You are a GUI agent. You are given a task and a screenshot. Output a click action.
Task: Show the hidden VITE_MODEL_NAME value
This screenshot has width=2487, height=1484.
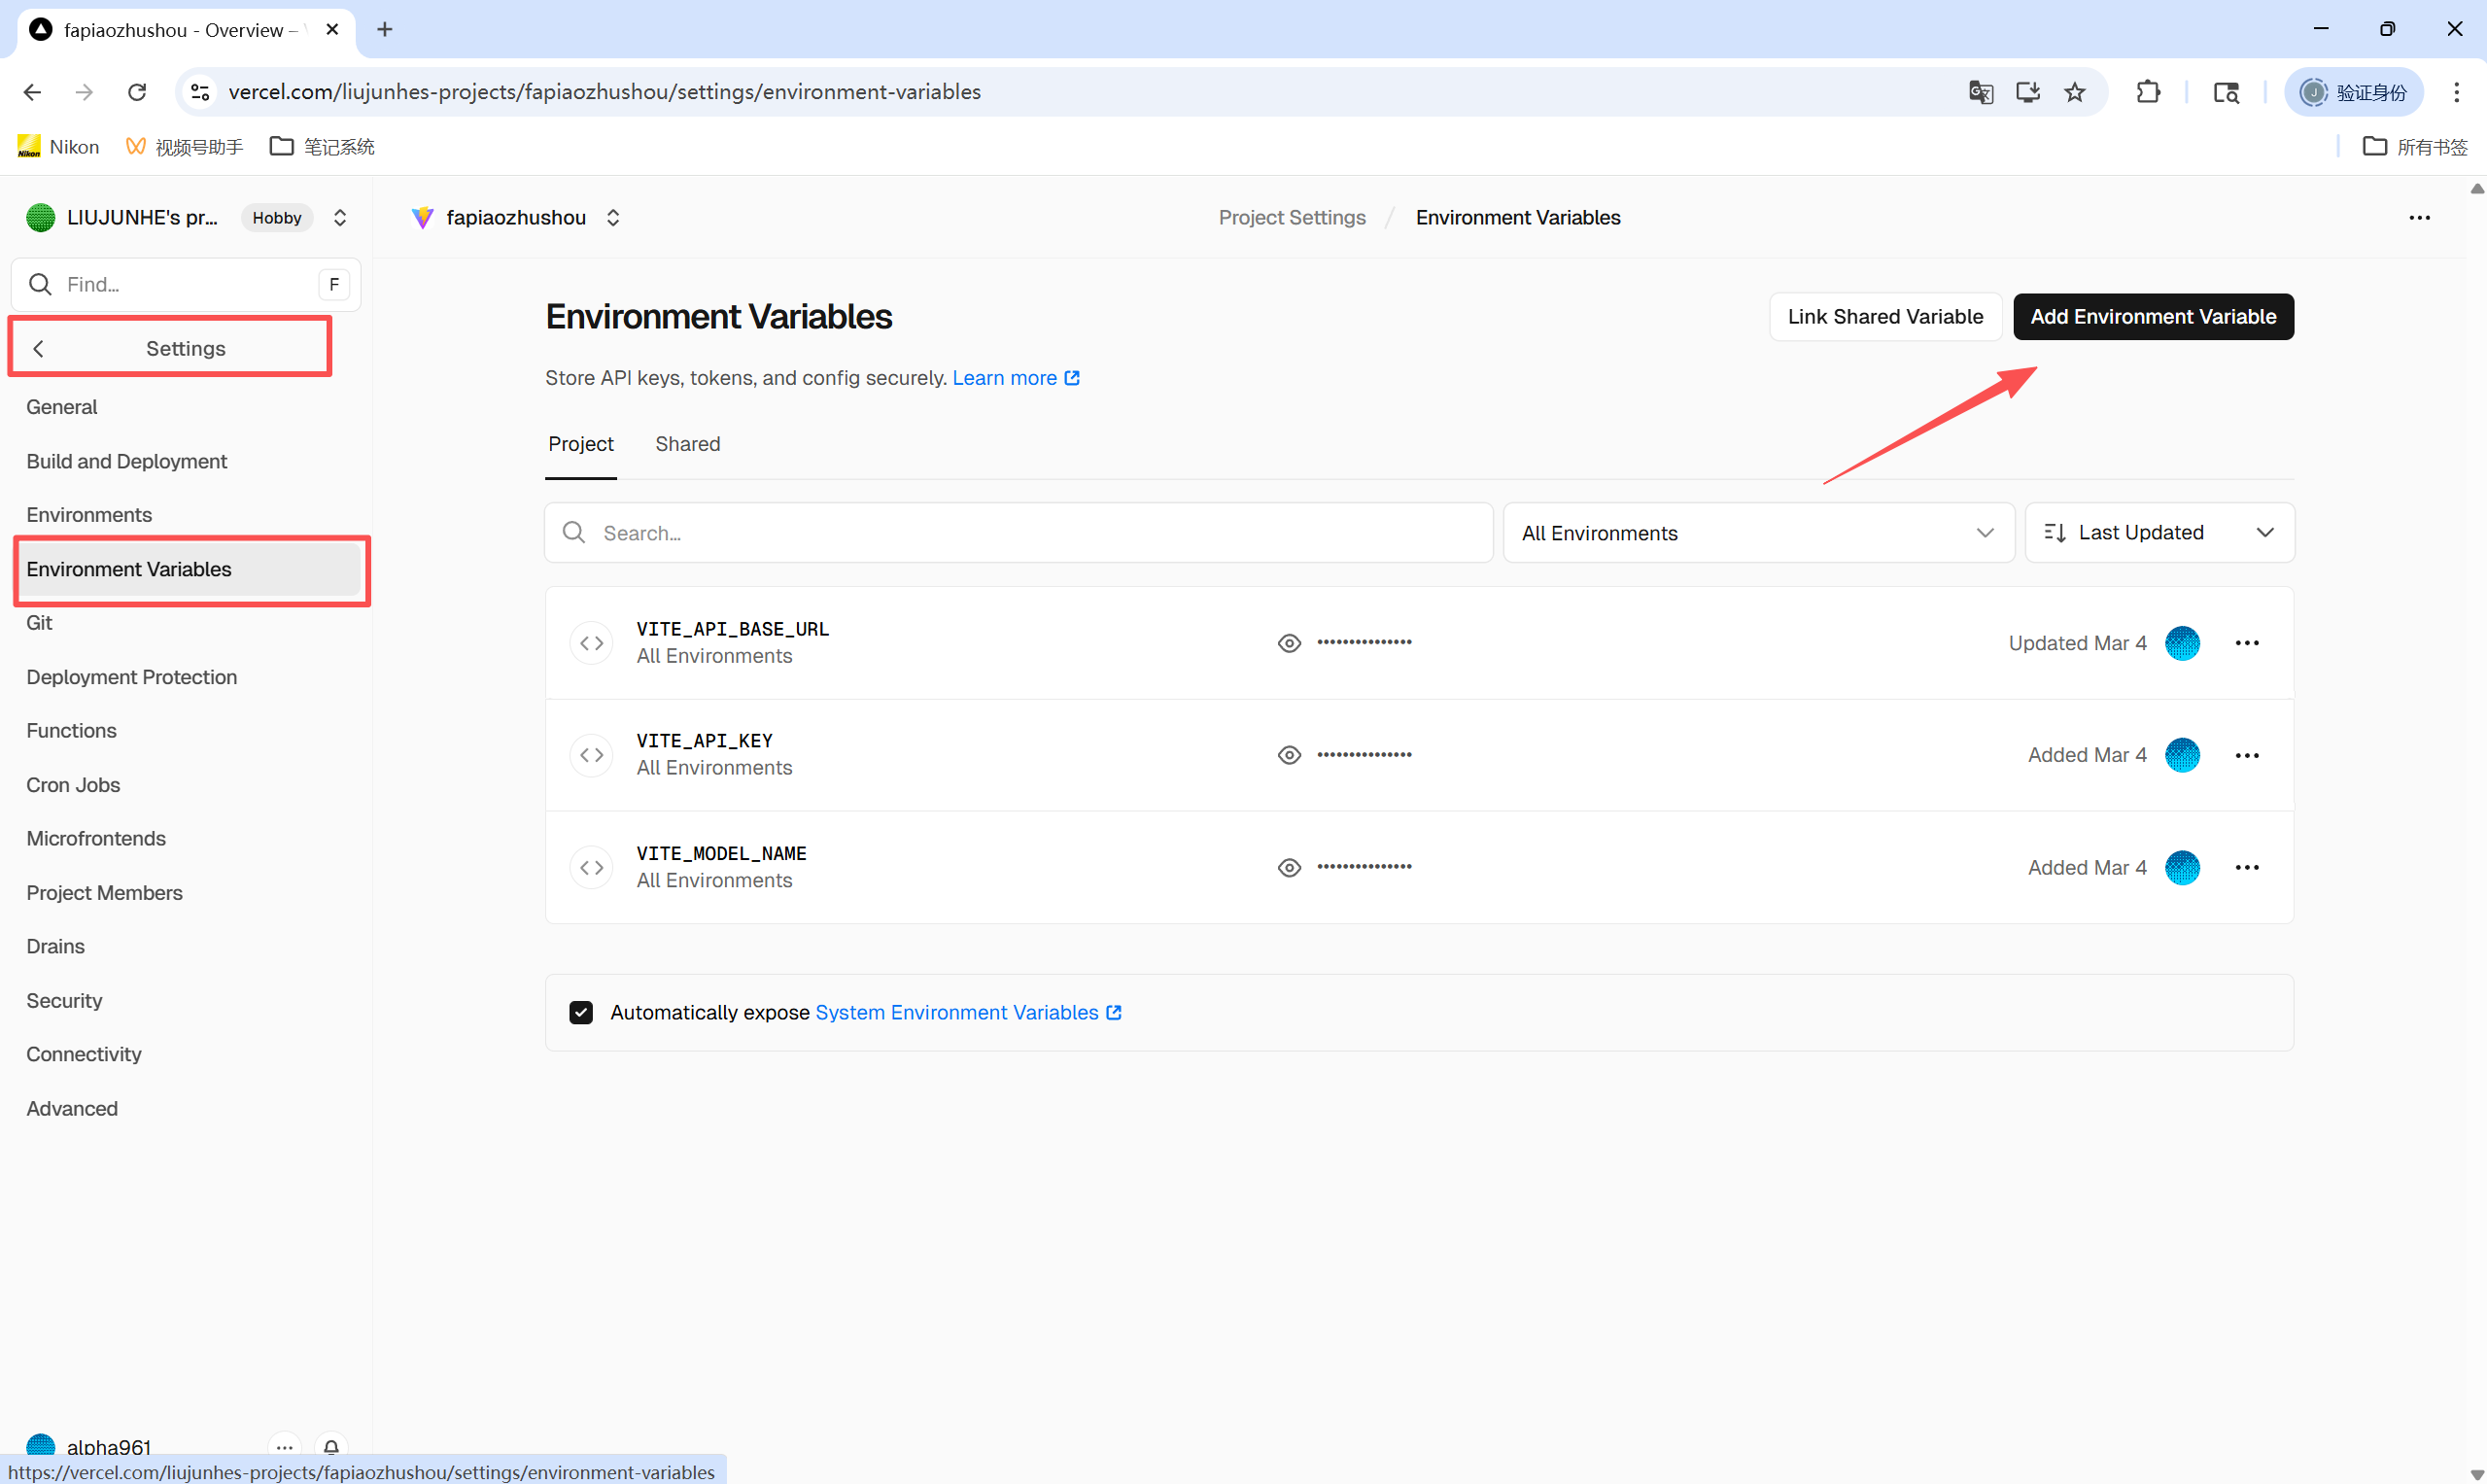(x=1289, y=867)
